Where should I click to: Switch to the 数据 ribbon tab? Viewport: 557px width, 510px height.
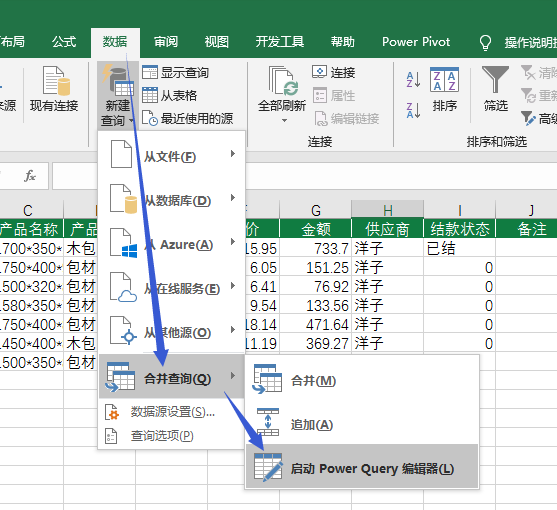coord(115,42)
